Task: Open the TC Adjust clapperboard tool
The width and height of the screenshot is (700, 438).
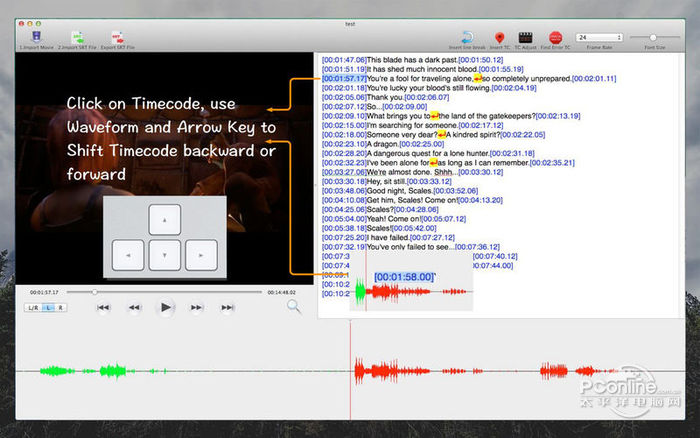Action: click(525, 38)
